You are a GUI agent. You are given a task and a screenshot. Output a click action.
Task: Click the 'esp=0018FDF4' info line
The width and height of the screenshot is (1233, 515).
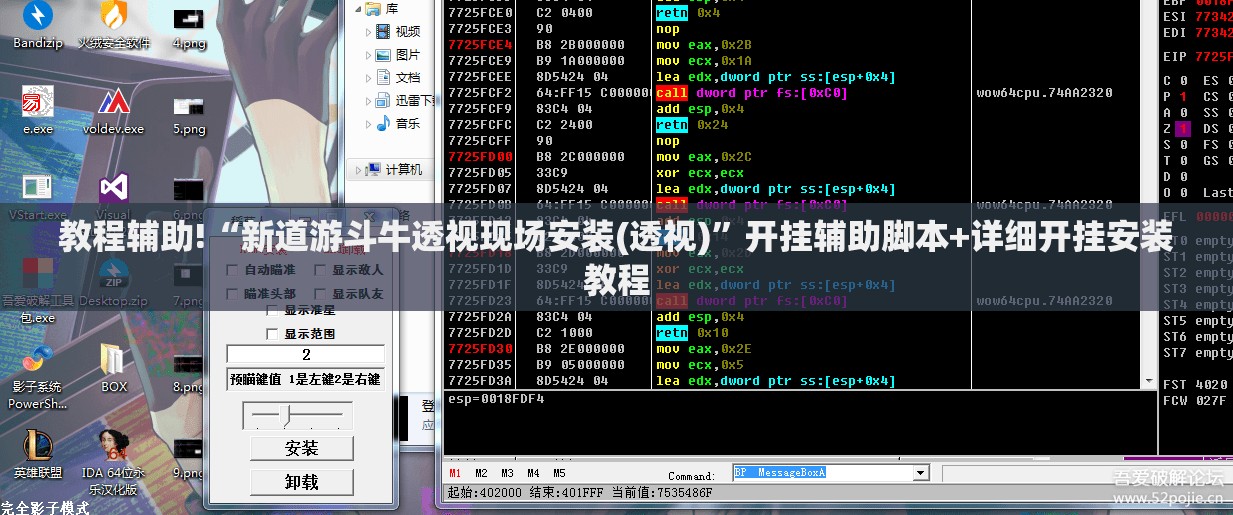(496, 399)
